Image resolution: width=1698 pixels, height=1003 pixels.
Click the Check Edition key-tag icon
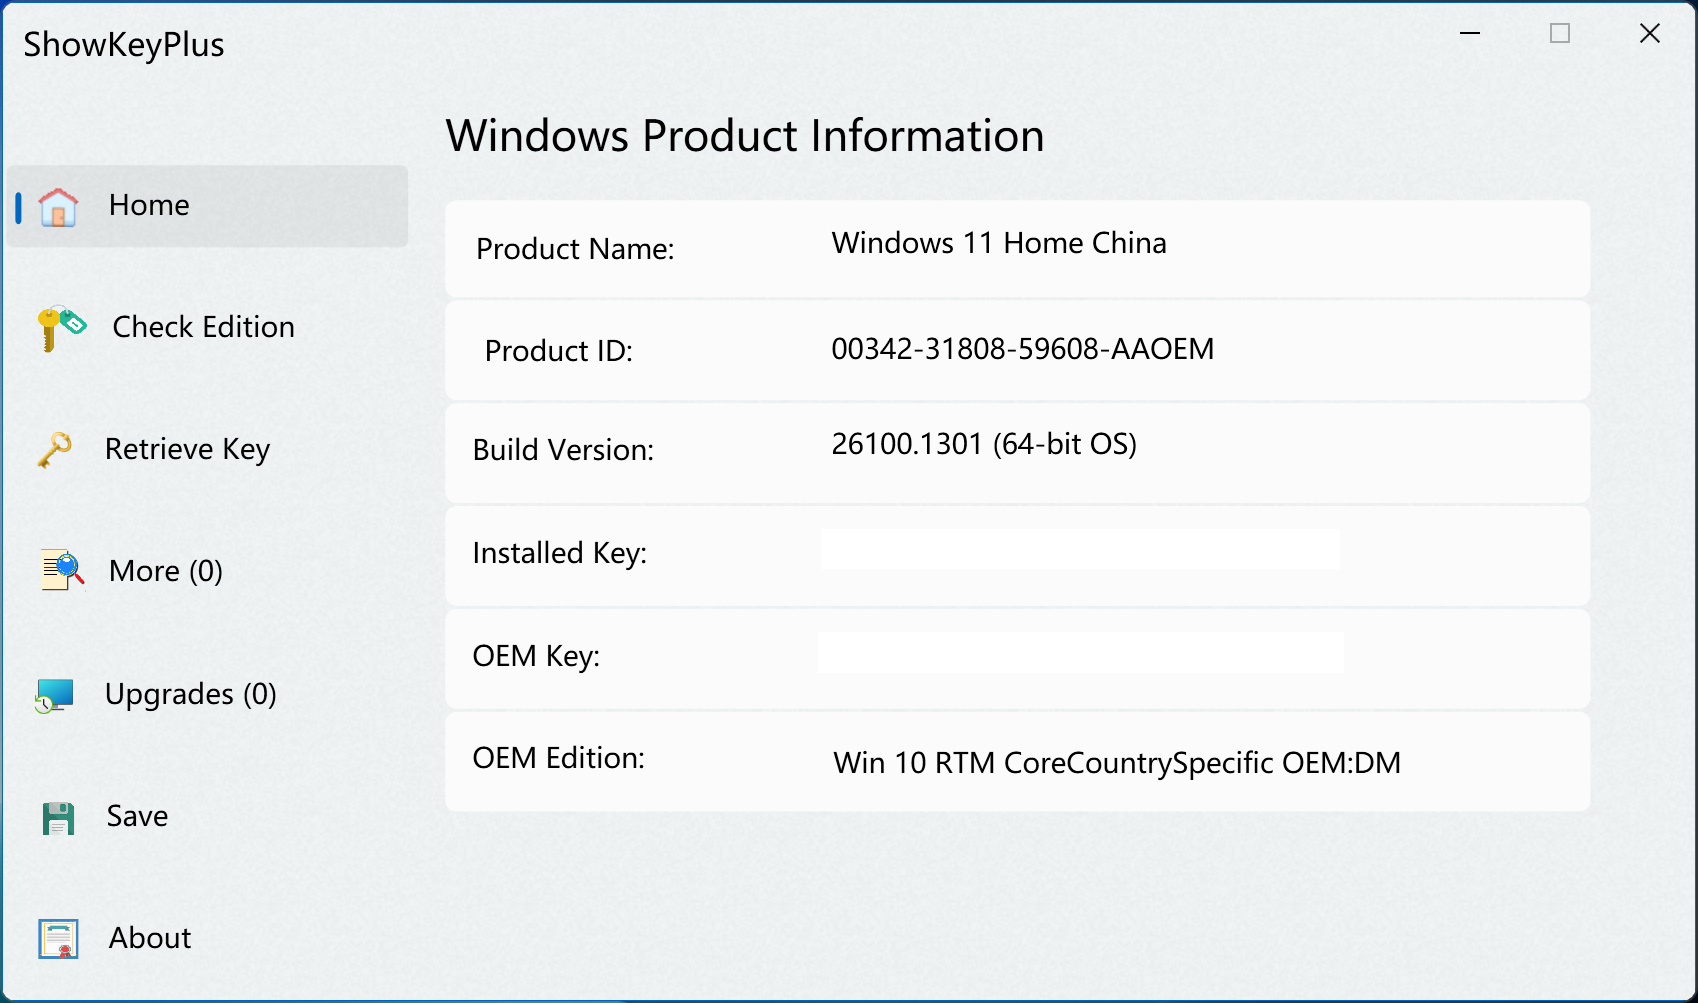point(61,328)
